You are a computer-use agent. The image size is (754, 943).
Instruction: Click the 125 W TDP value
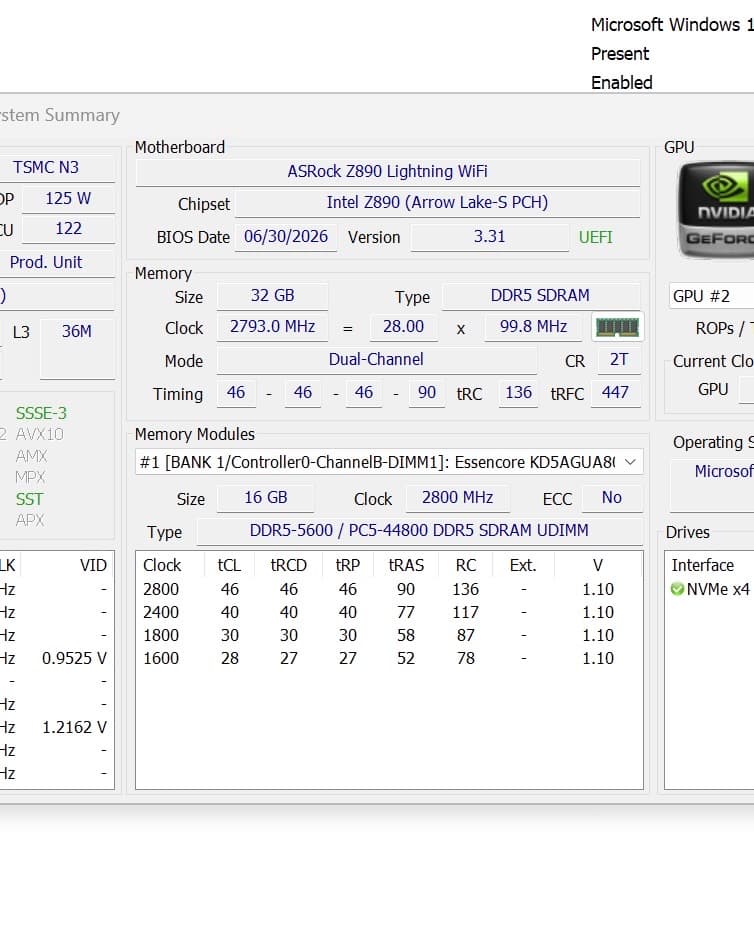tap(68, 199)
